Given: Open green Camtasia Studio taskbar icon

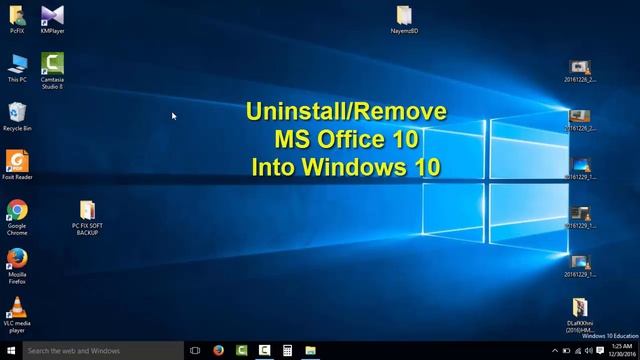Looking at the screenshot, I should (242, 351).
